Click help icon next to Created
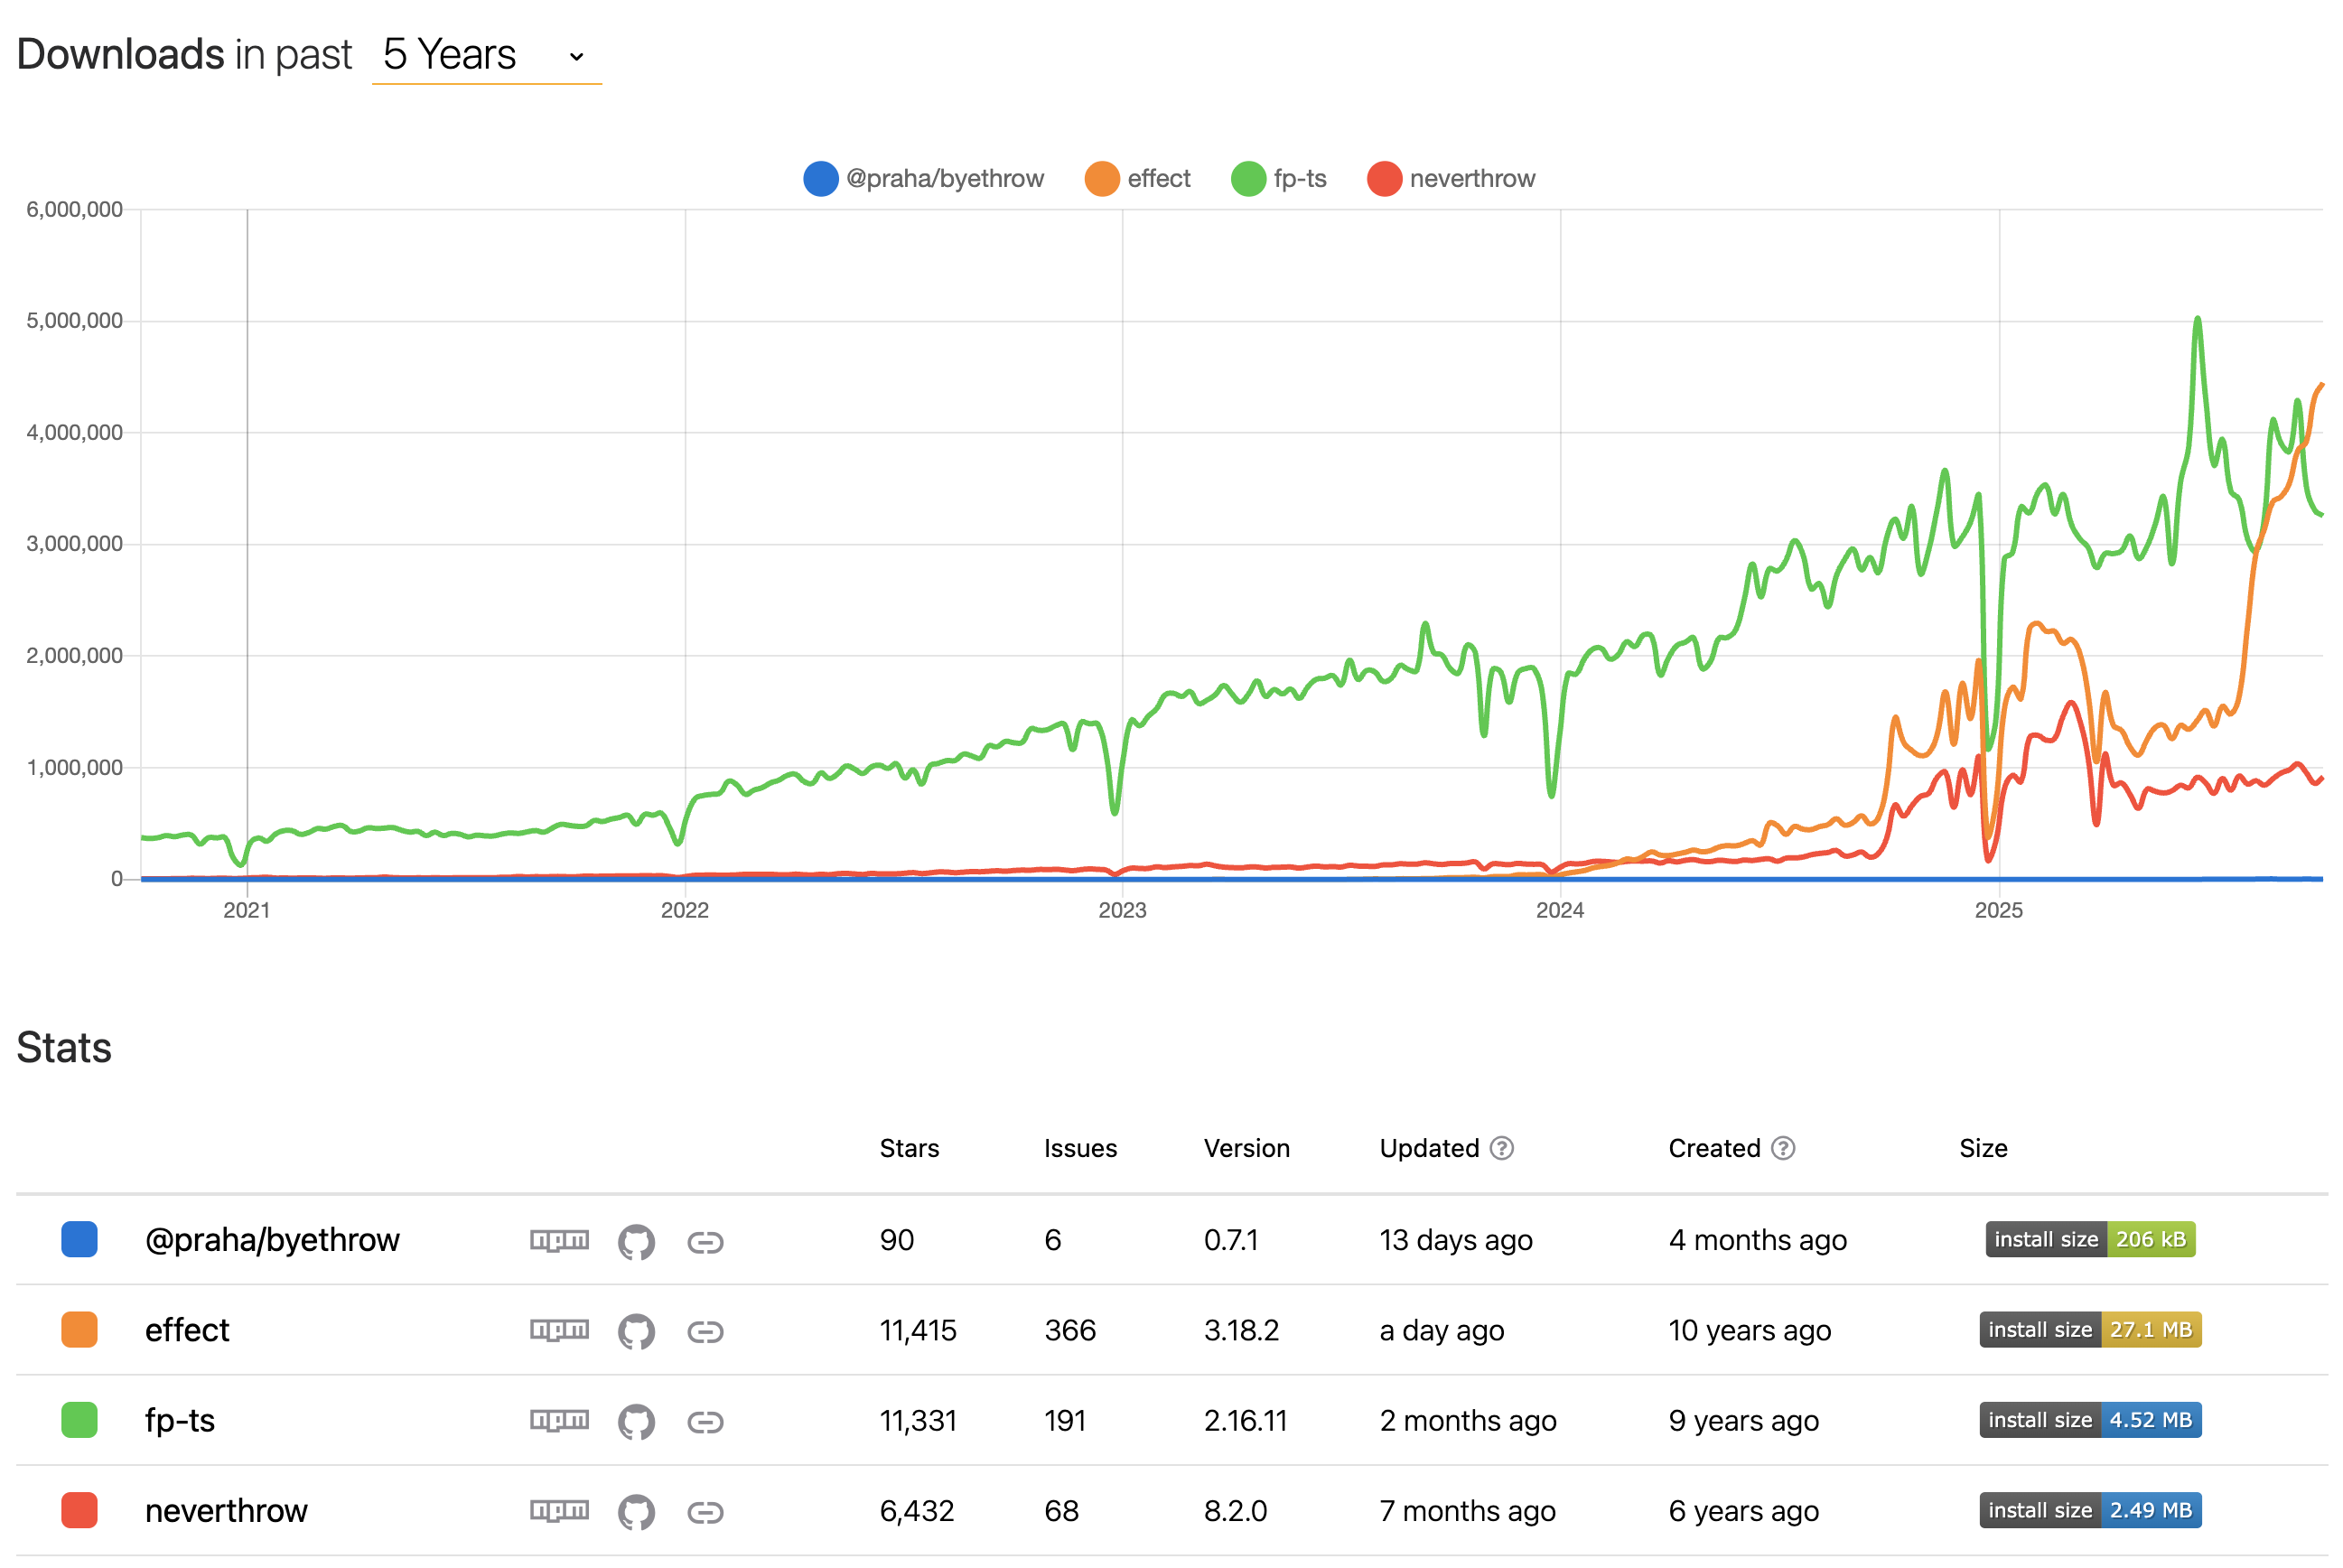The height and width of the screenshot is (1568, 2343). tap(1783, 1148)
